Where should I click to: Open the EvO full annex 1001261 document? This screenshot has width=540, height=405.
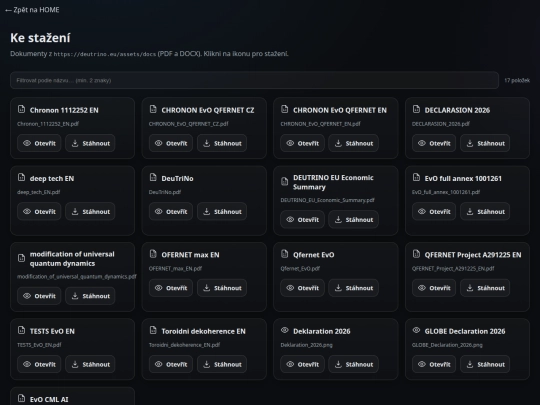point(434,211)
